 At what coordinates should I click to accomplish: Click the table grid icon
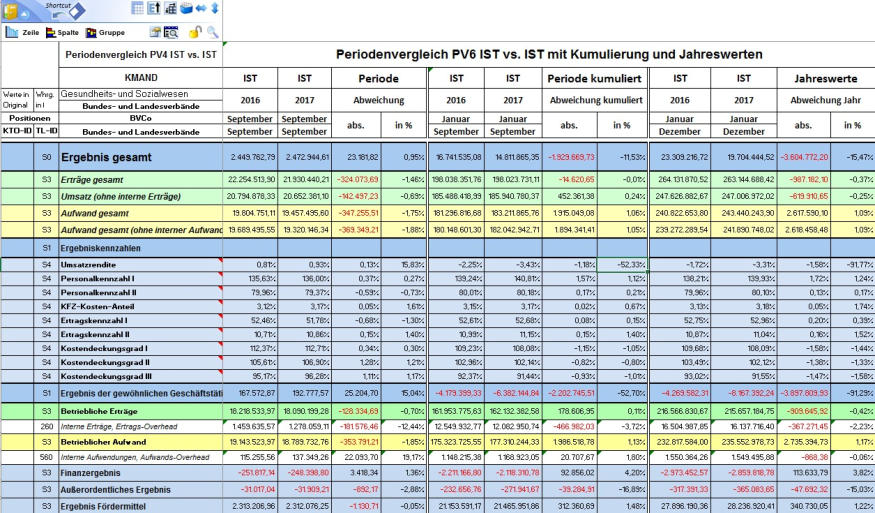click(138, 8)
